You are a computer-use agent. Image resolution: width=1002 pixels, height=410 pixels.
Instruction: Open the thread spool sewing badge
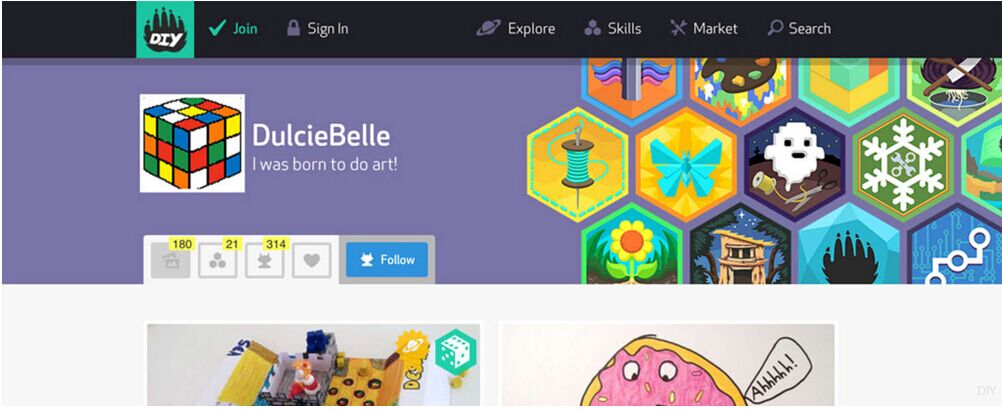(x=578, y=165)
